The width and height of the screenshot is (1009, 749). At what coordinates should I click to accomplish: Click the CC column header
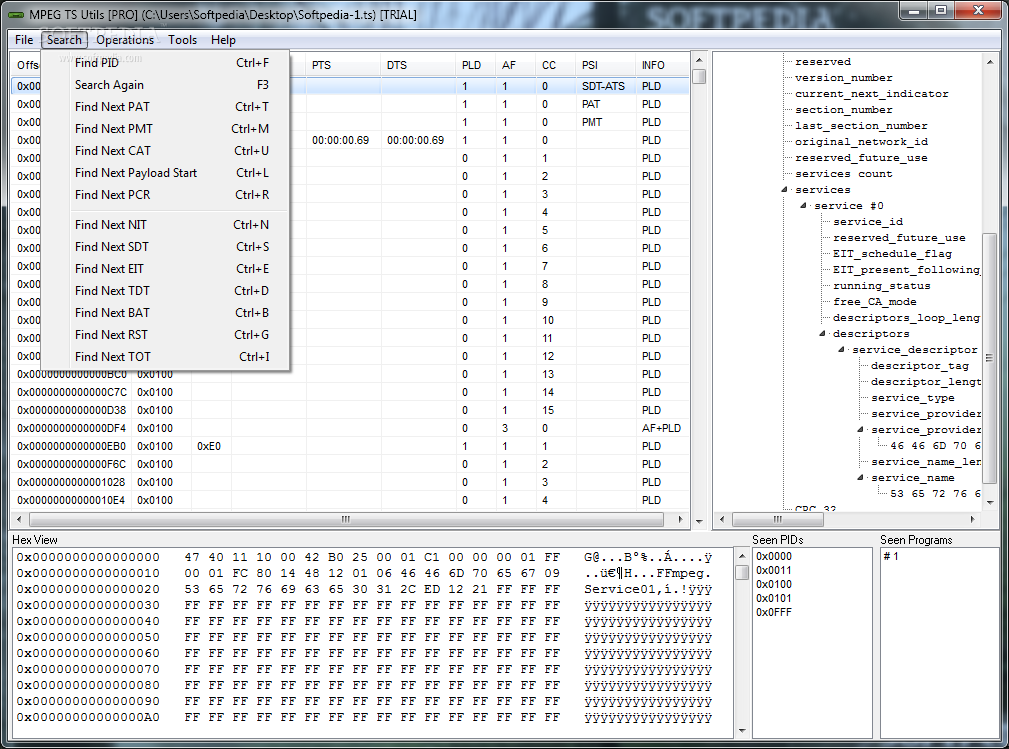[556, 65]
